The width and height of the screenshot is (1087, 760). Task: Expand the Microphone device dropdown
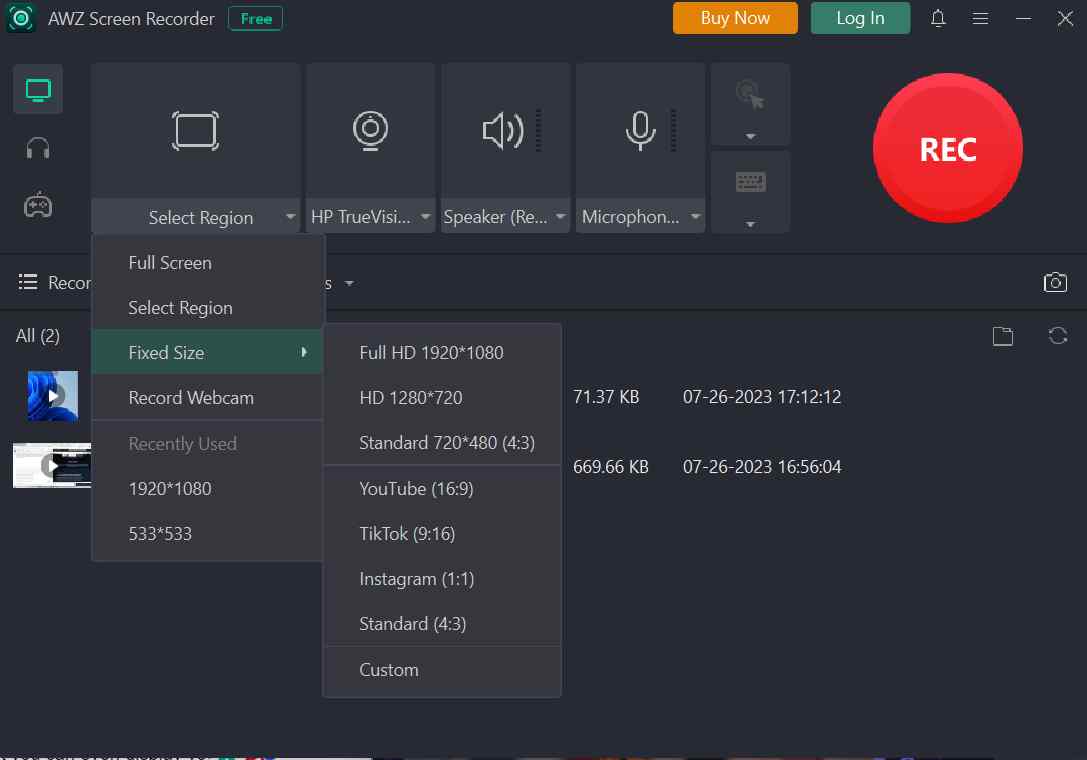[x=695, y=216]
